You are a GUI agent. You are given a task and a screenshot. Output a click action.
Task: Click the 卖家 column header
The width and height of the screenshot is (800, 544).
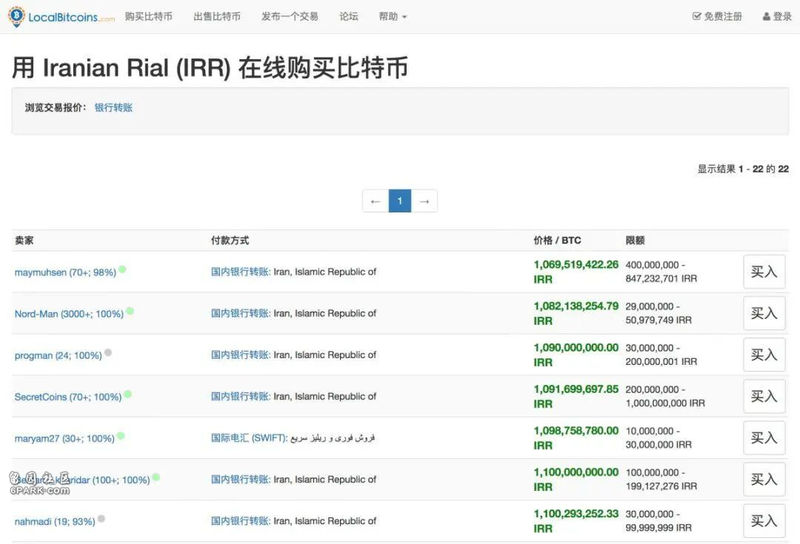click(24, 240)
